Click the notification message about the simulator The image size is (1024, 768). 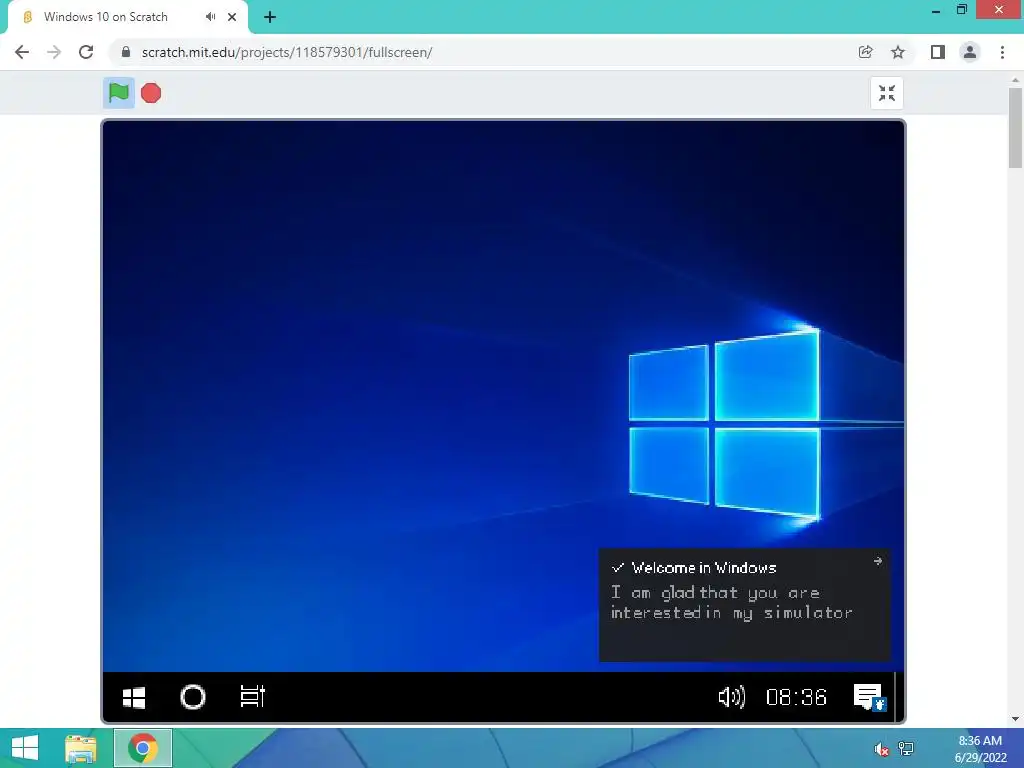[x=731, y=603]
